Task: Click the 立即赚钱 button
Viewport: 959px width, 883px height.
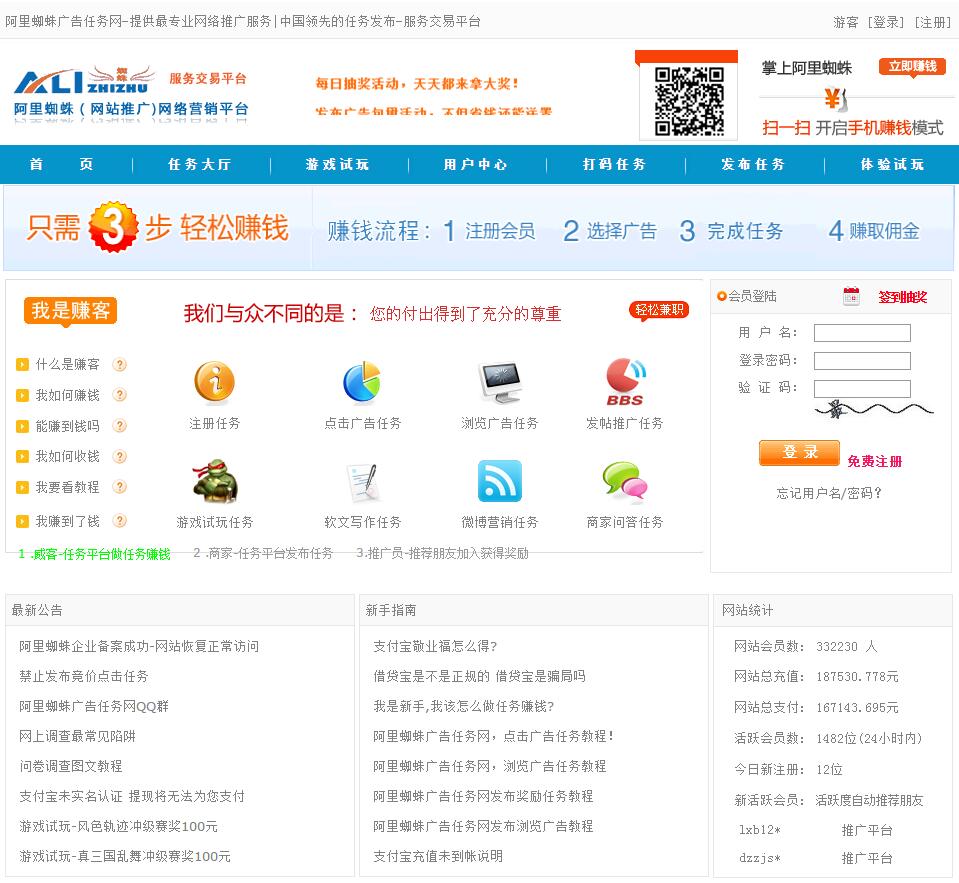Action: 913,66
